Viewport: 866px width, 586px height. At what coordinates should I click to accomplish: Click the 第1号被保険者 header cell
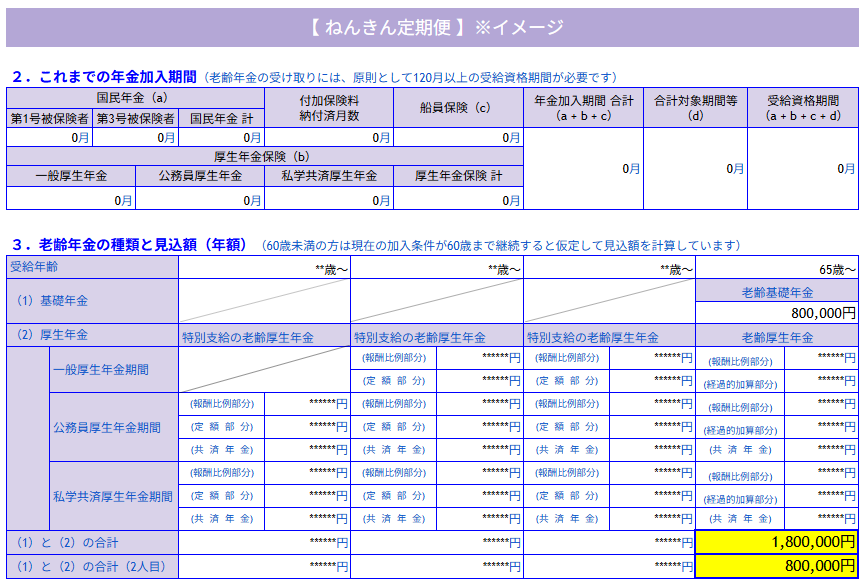coord(50,118)
